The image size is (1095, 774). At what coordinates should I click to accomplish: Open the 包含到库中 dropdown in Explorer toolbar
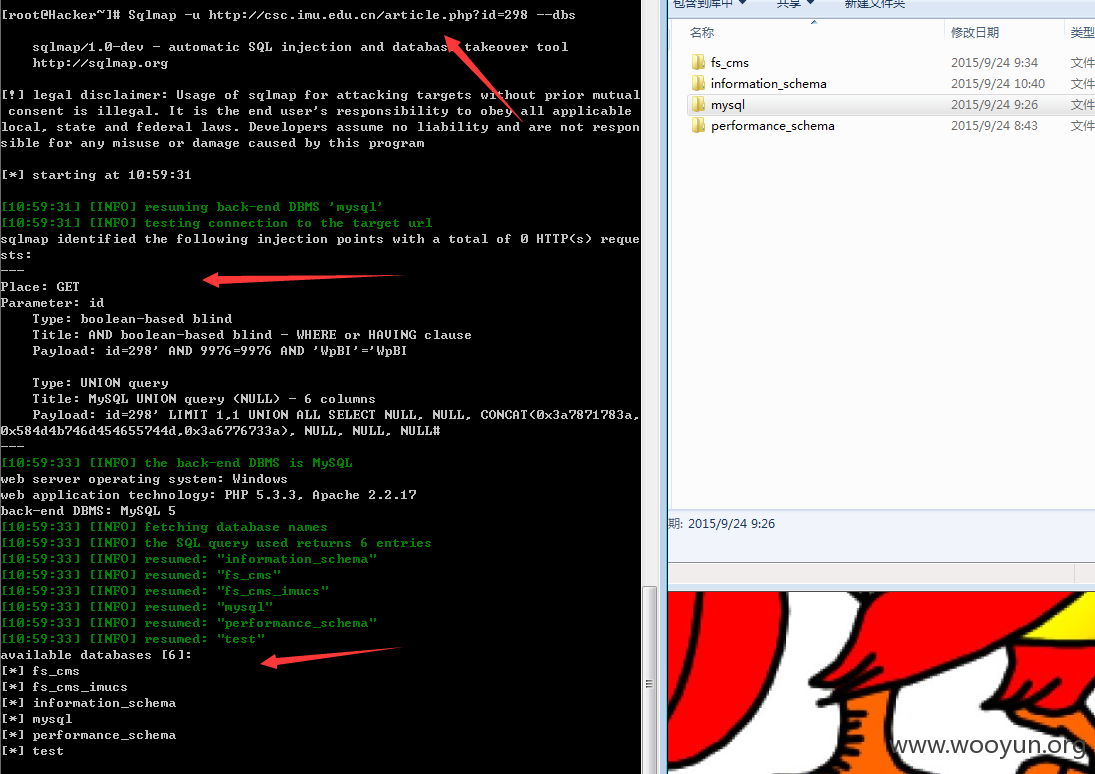click(709, 3)
